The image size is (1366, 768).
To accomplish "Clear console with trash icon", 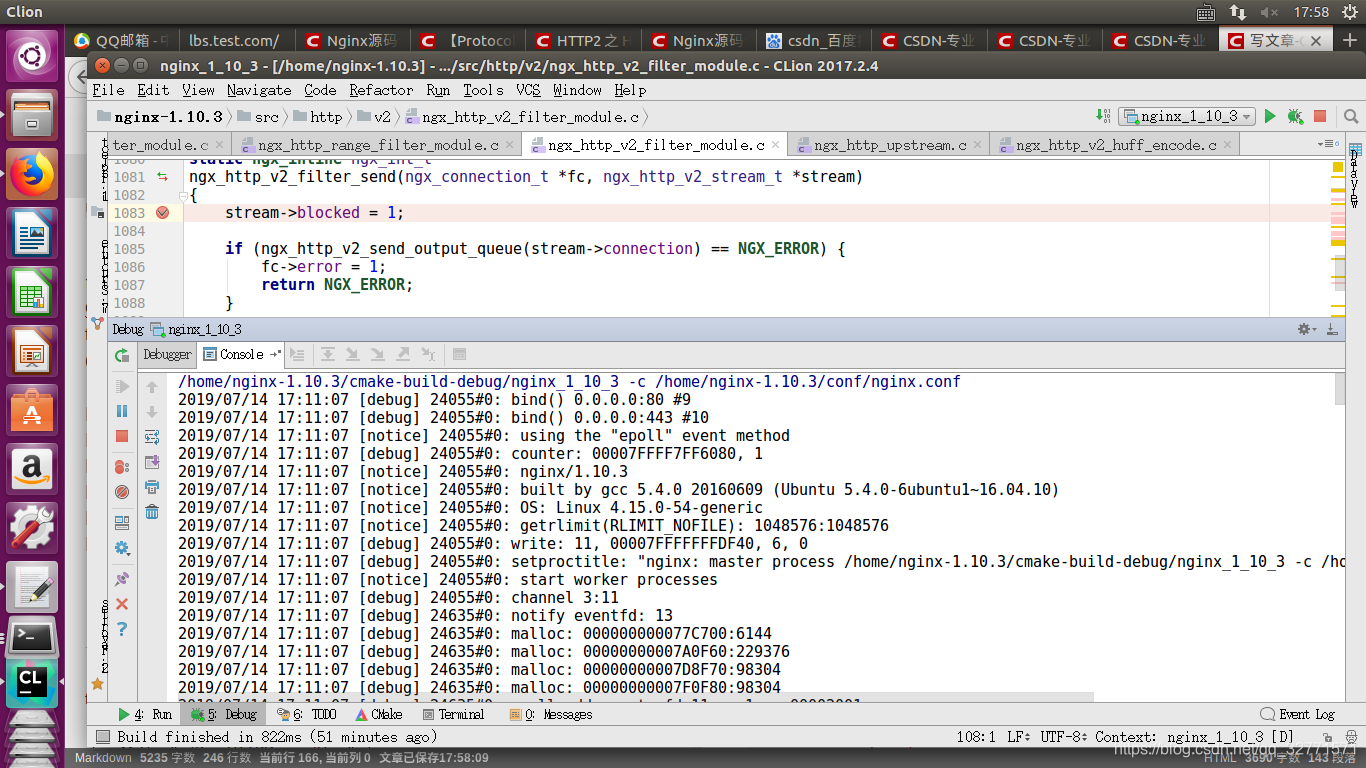I will pos(152,512).
